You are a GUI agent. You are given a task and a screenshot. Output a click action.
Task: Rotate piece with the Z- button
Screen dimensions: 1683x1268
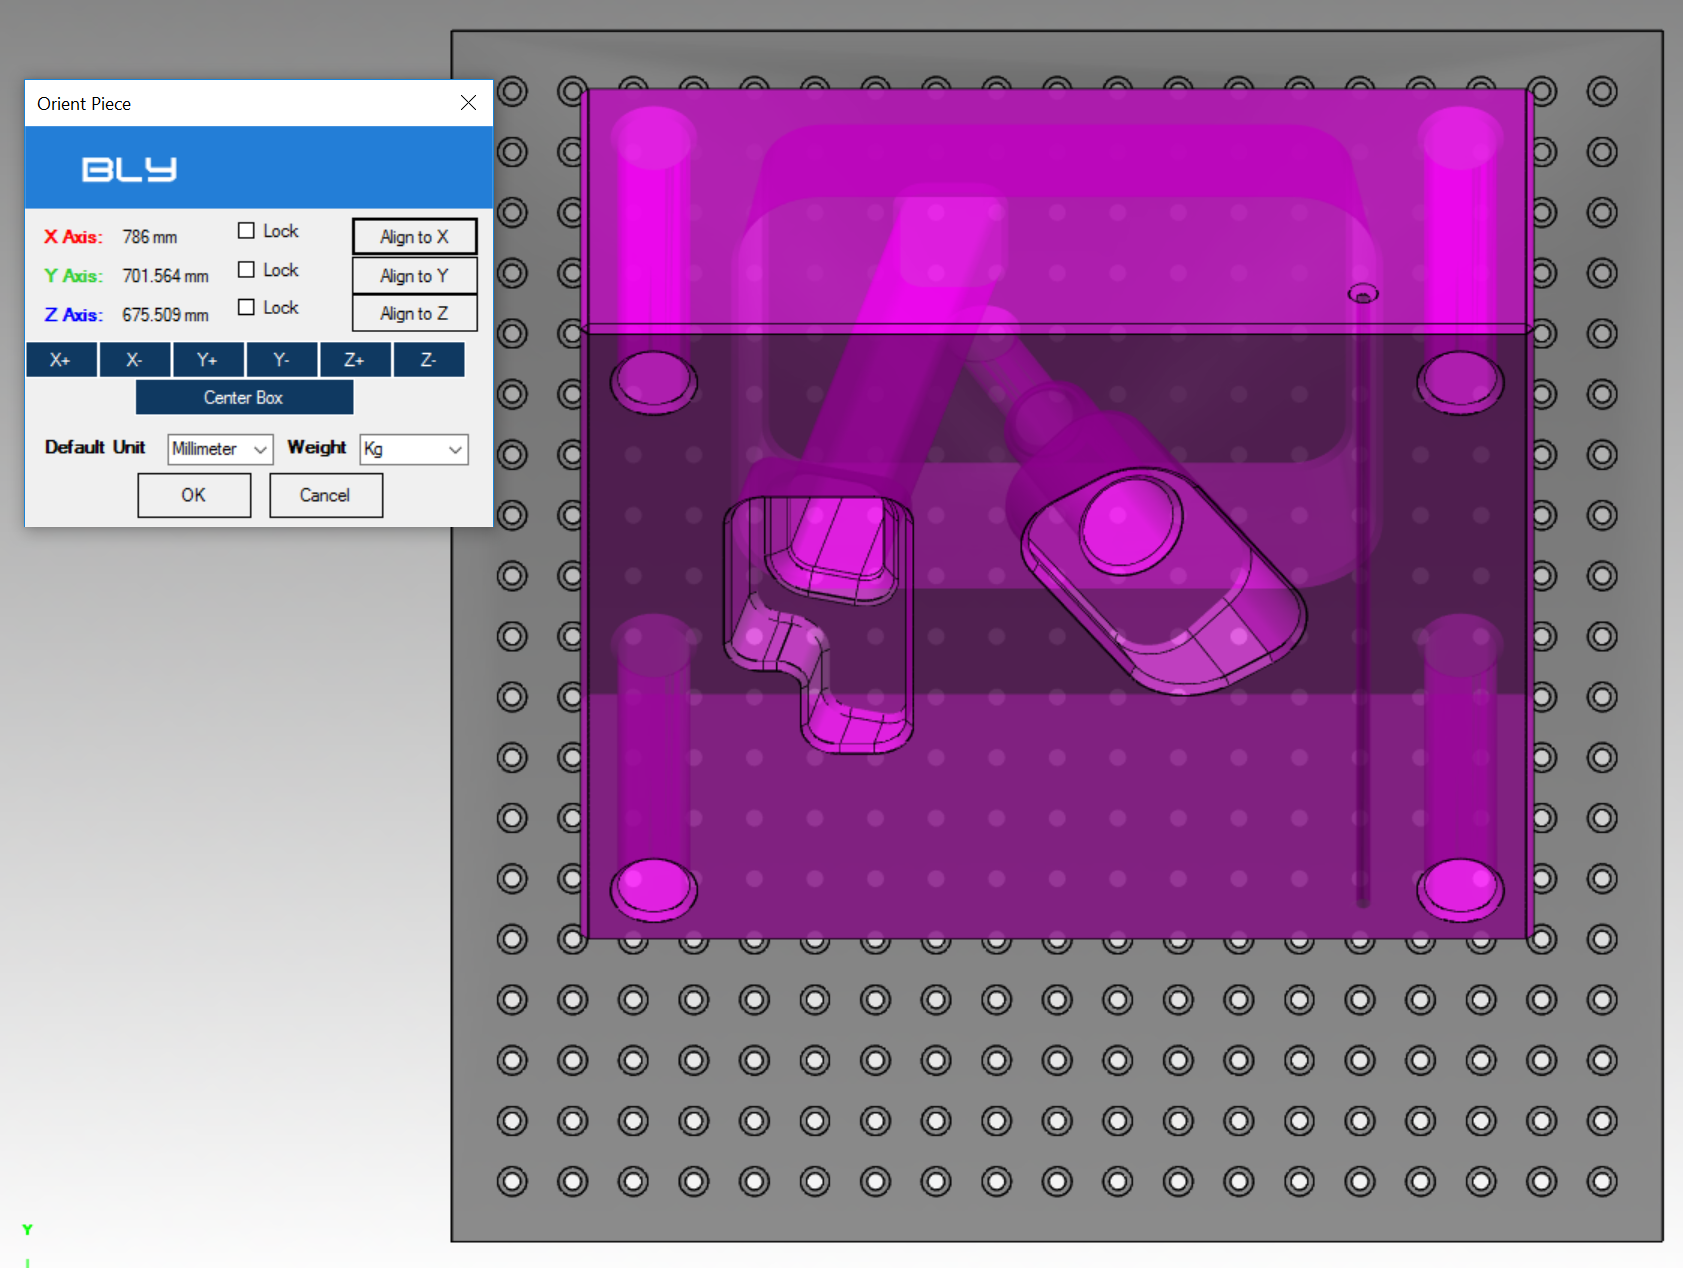point(429,360)
